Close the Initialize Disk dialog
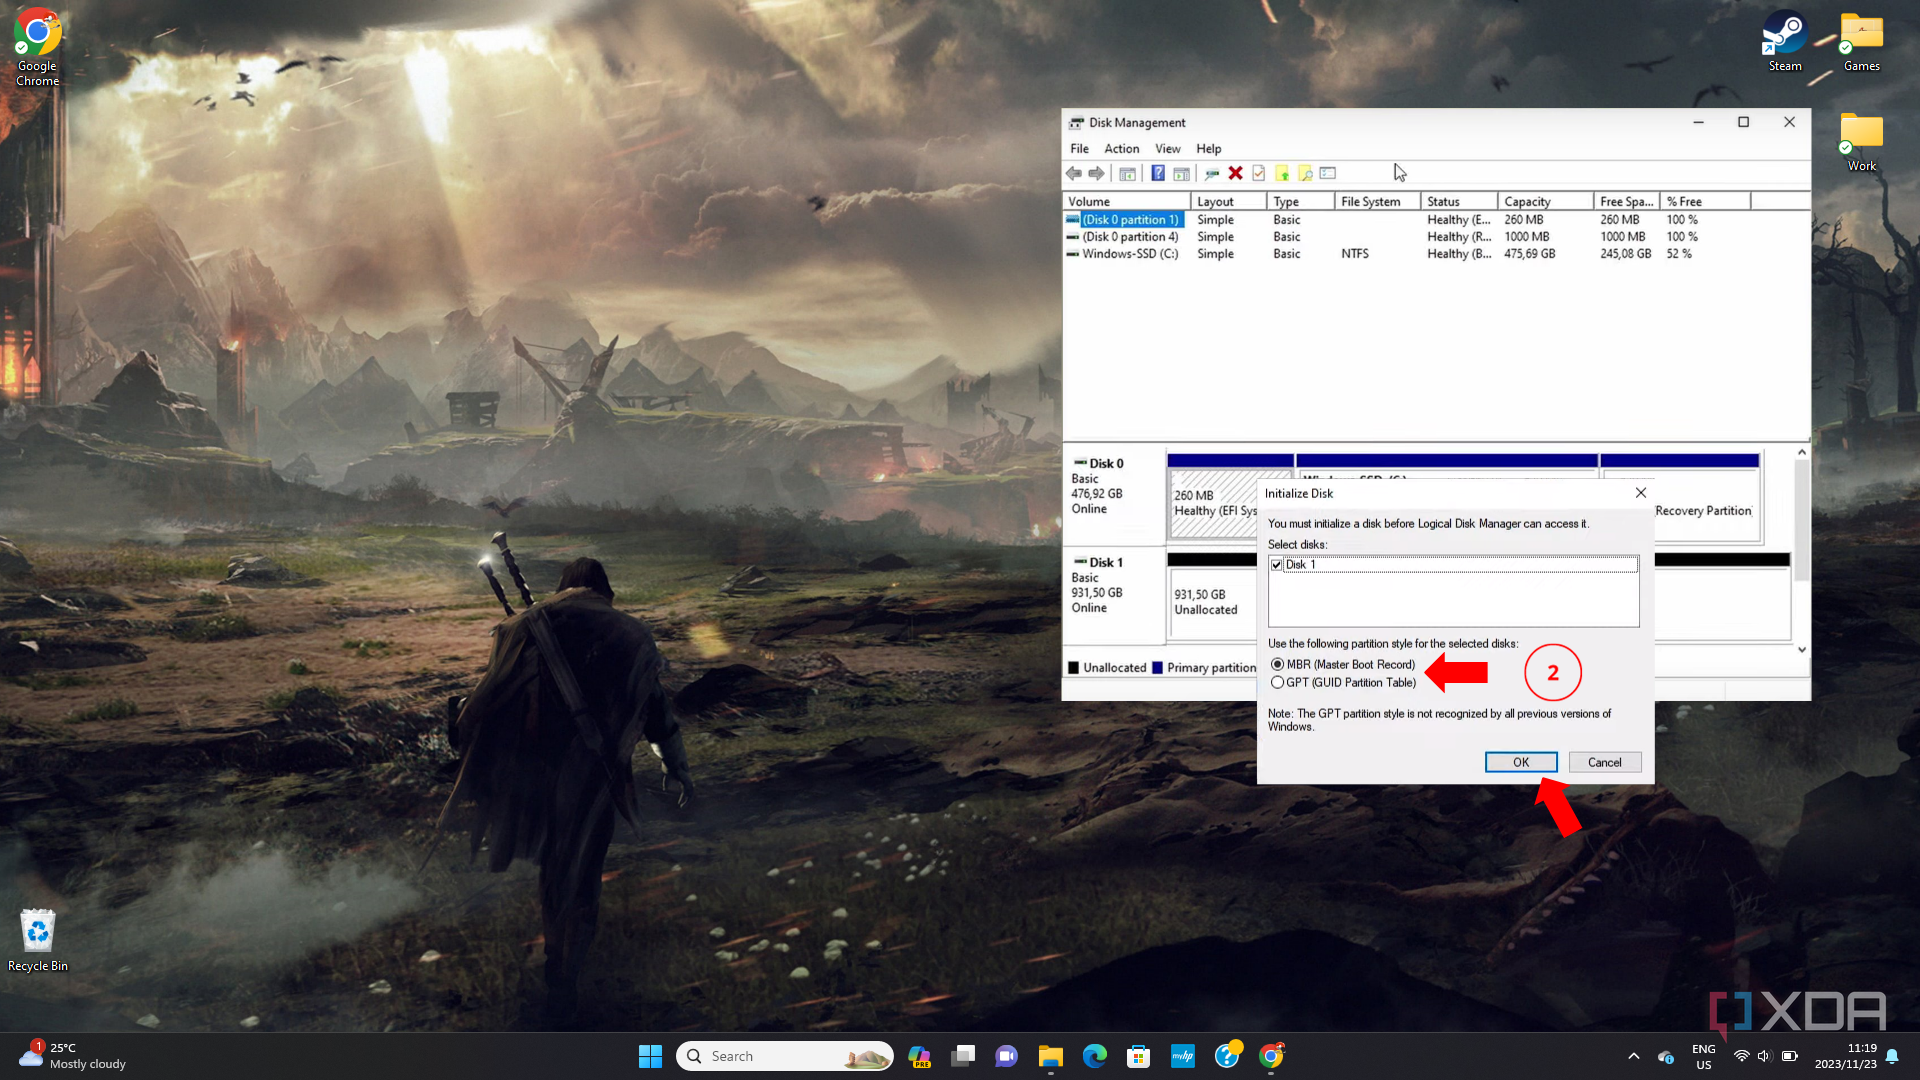The image size is (1920, 1080). [x=1641, y=493]
